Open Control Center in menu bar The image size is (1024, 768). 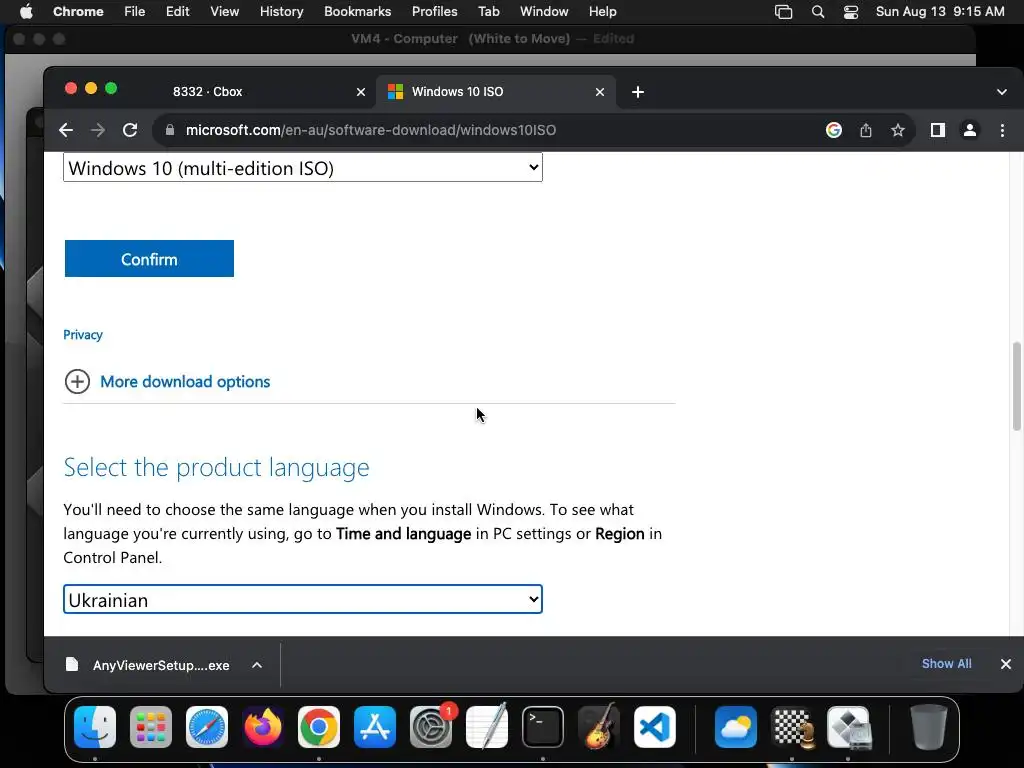click(851, 12)
